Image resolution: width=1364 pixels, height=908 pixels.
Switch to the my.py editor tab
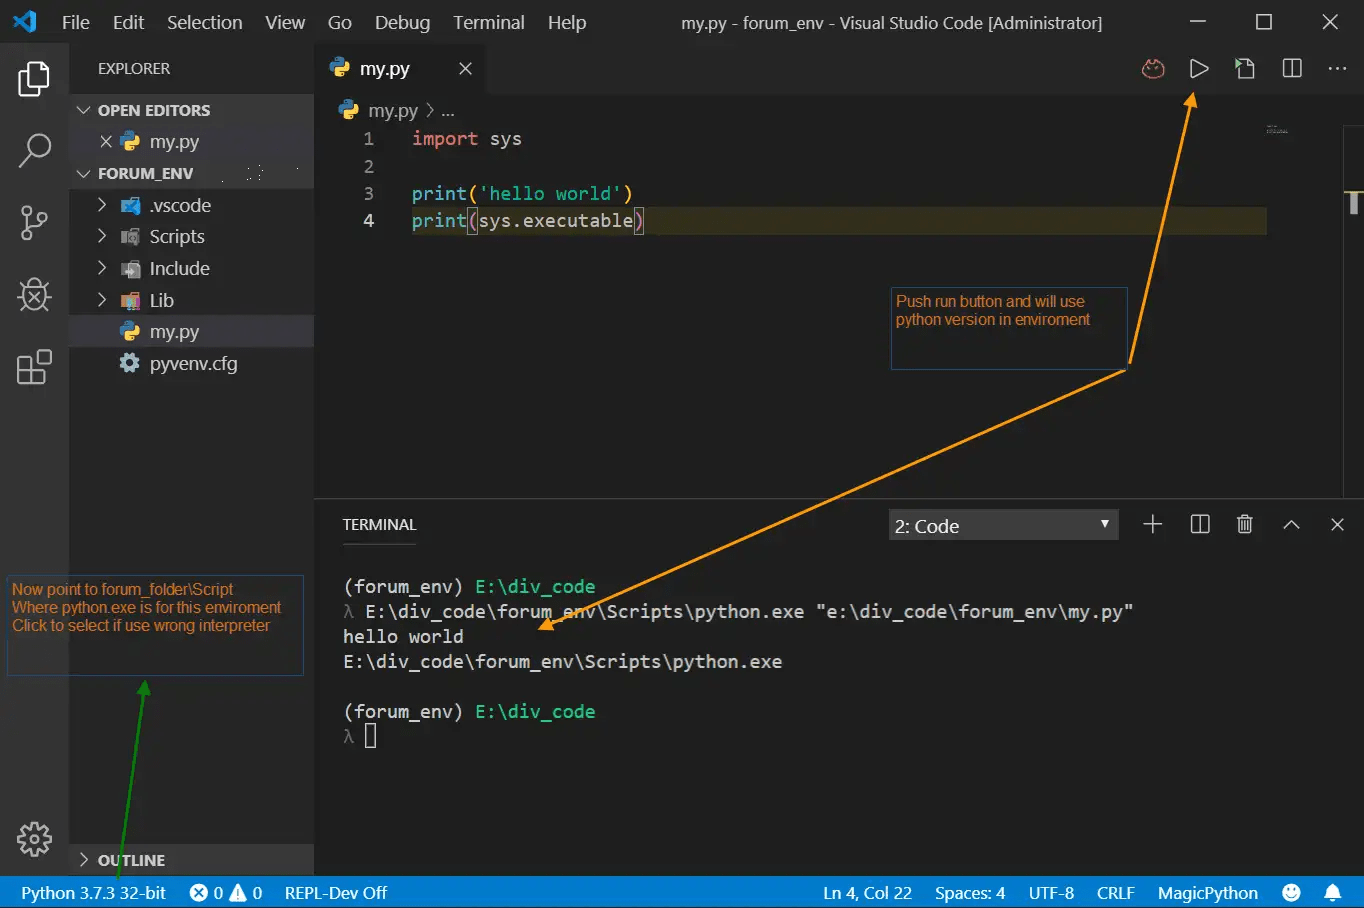383,68
